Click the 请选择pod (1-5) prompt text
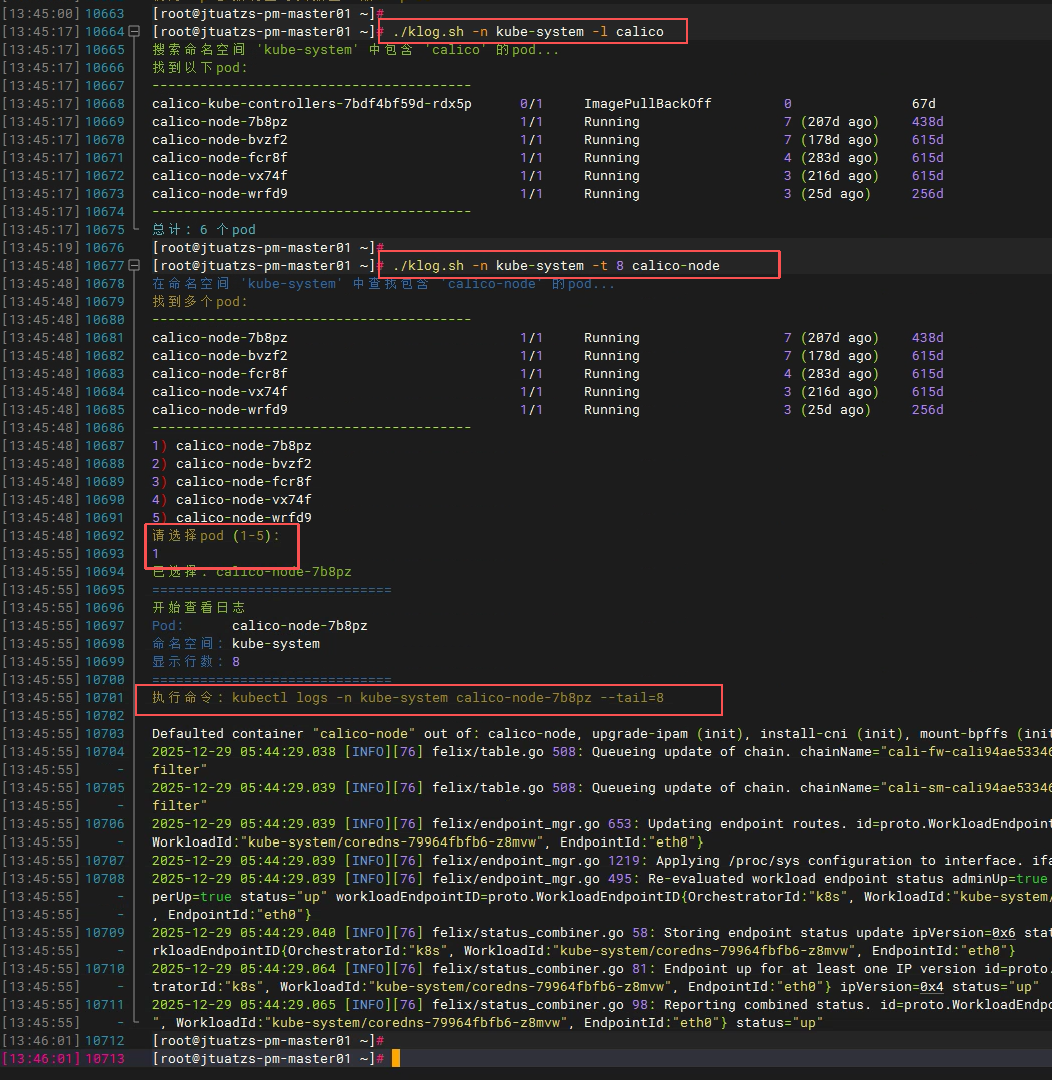1052x1080 pixels. (215, 536)
